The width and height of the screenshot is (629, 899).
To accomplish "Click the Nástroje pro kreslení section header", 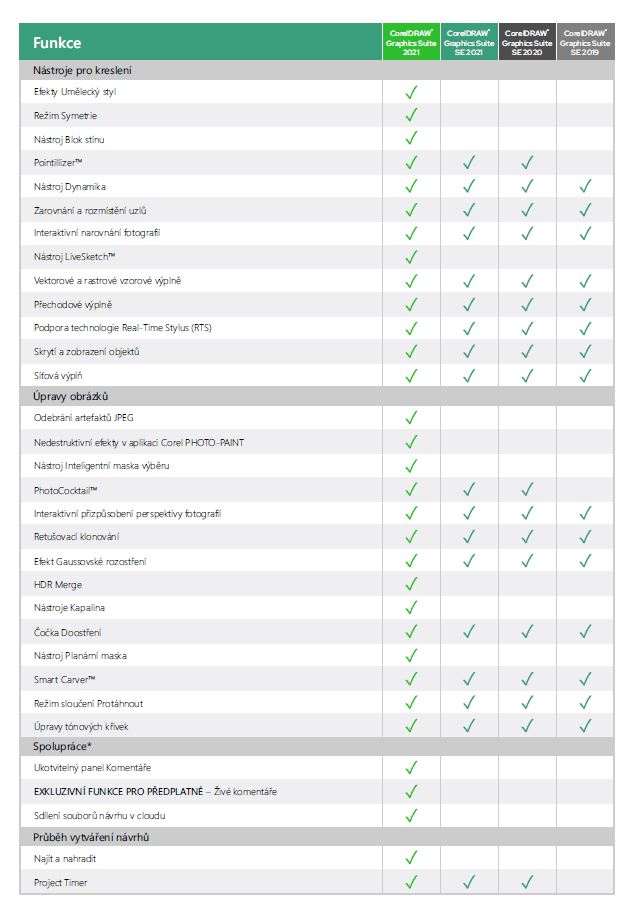I will click(82, 70).
